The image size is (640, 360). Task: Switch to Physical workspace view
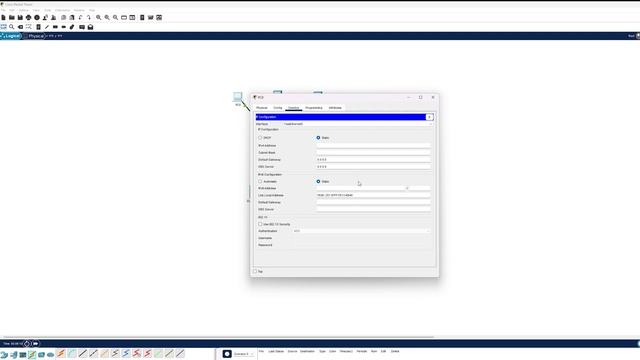(34, 36)
